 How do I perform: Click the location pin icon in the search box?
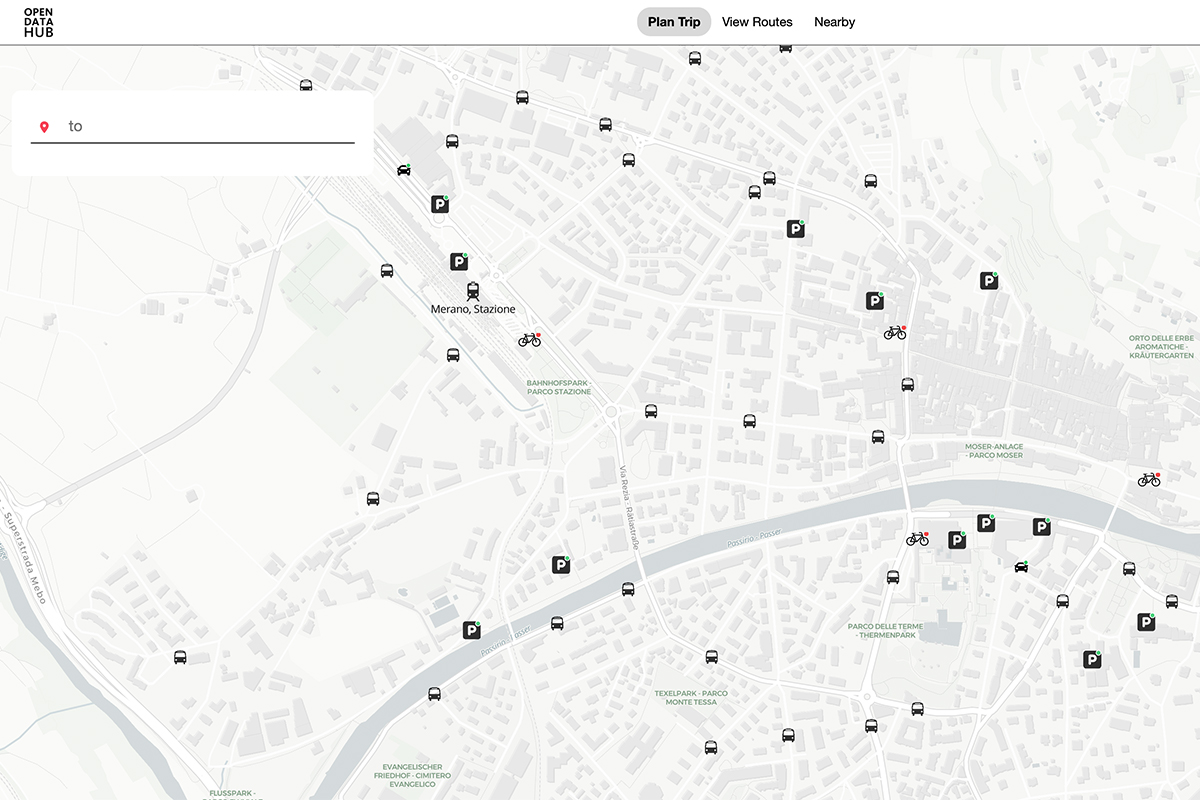point(44,126)
